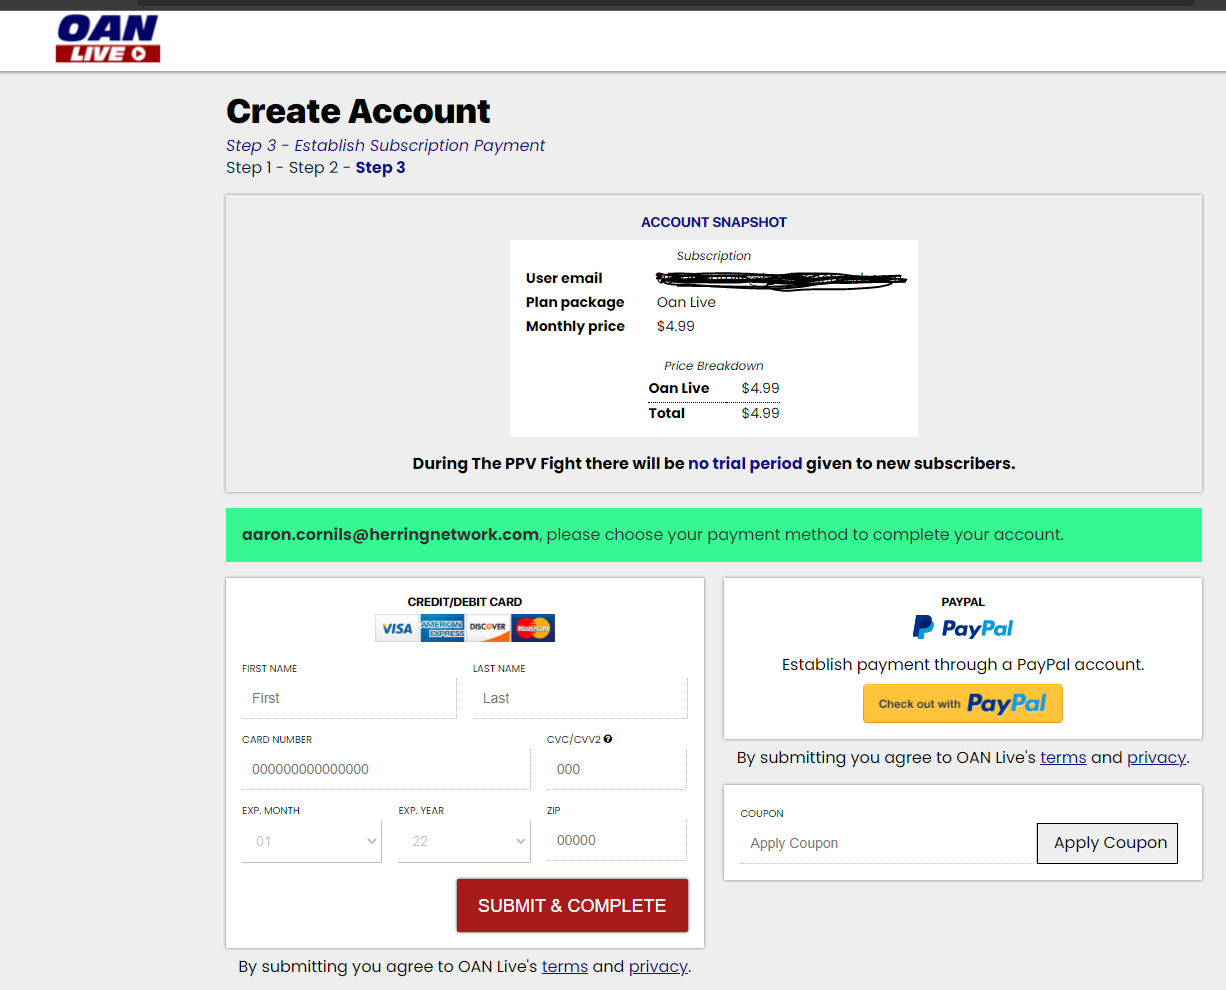
Task: Open privacy link below credit card form
Action: tap(658, 966)
